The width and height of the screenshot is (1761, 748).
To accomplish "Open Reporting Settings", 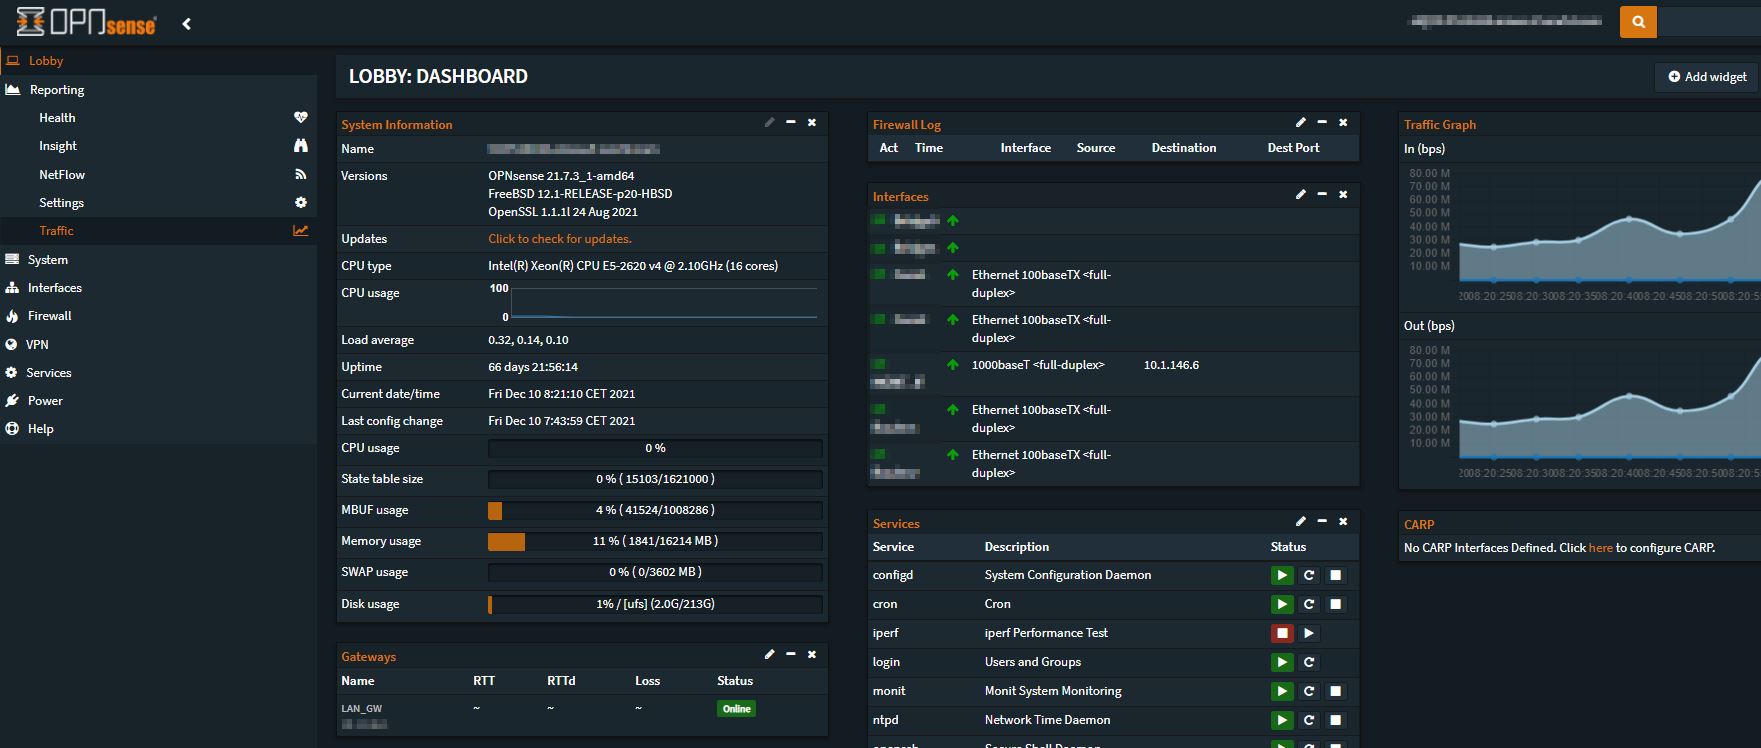I will pos(158,202).
